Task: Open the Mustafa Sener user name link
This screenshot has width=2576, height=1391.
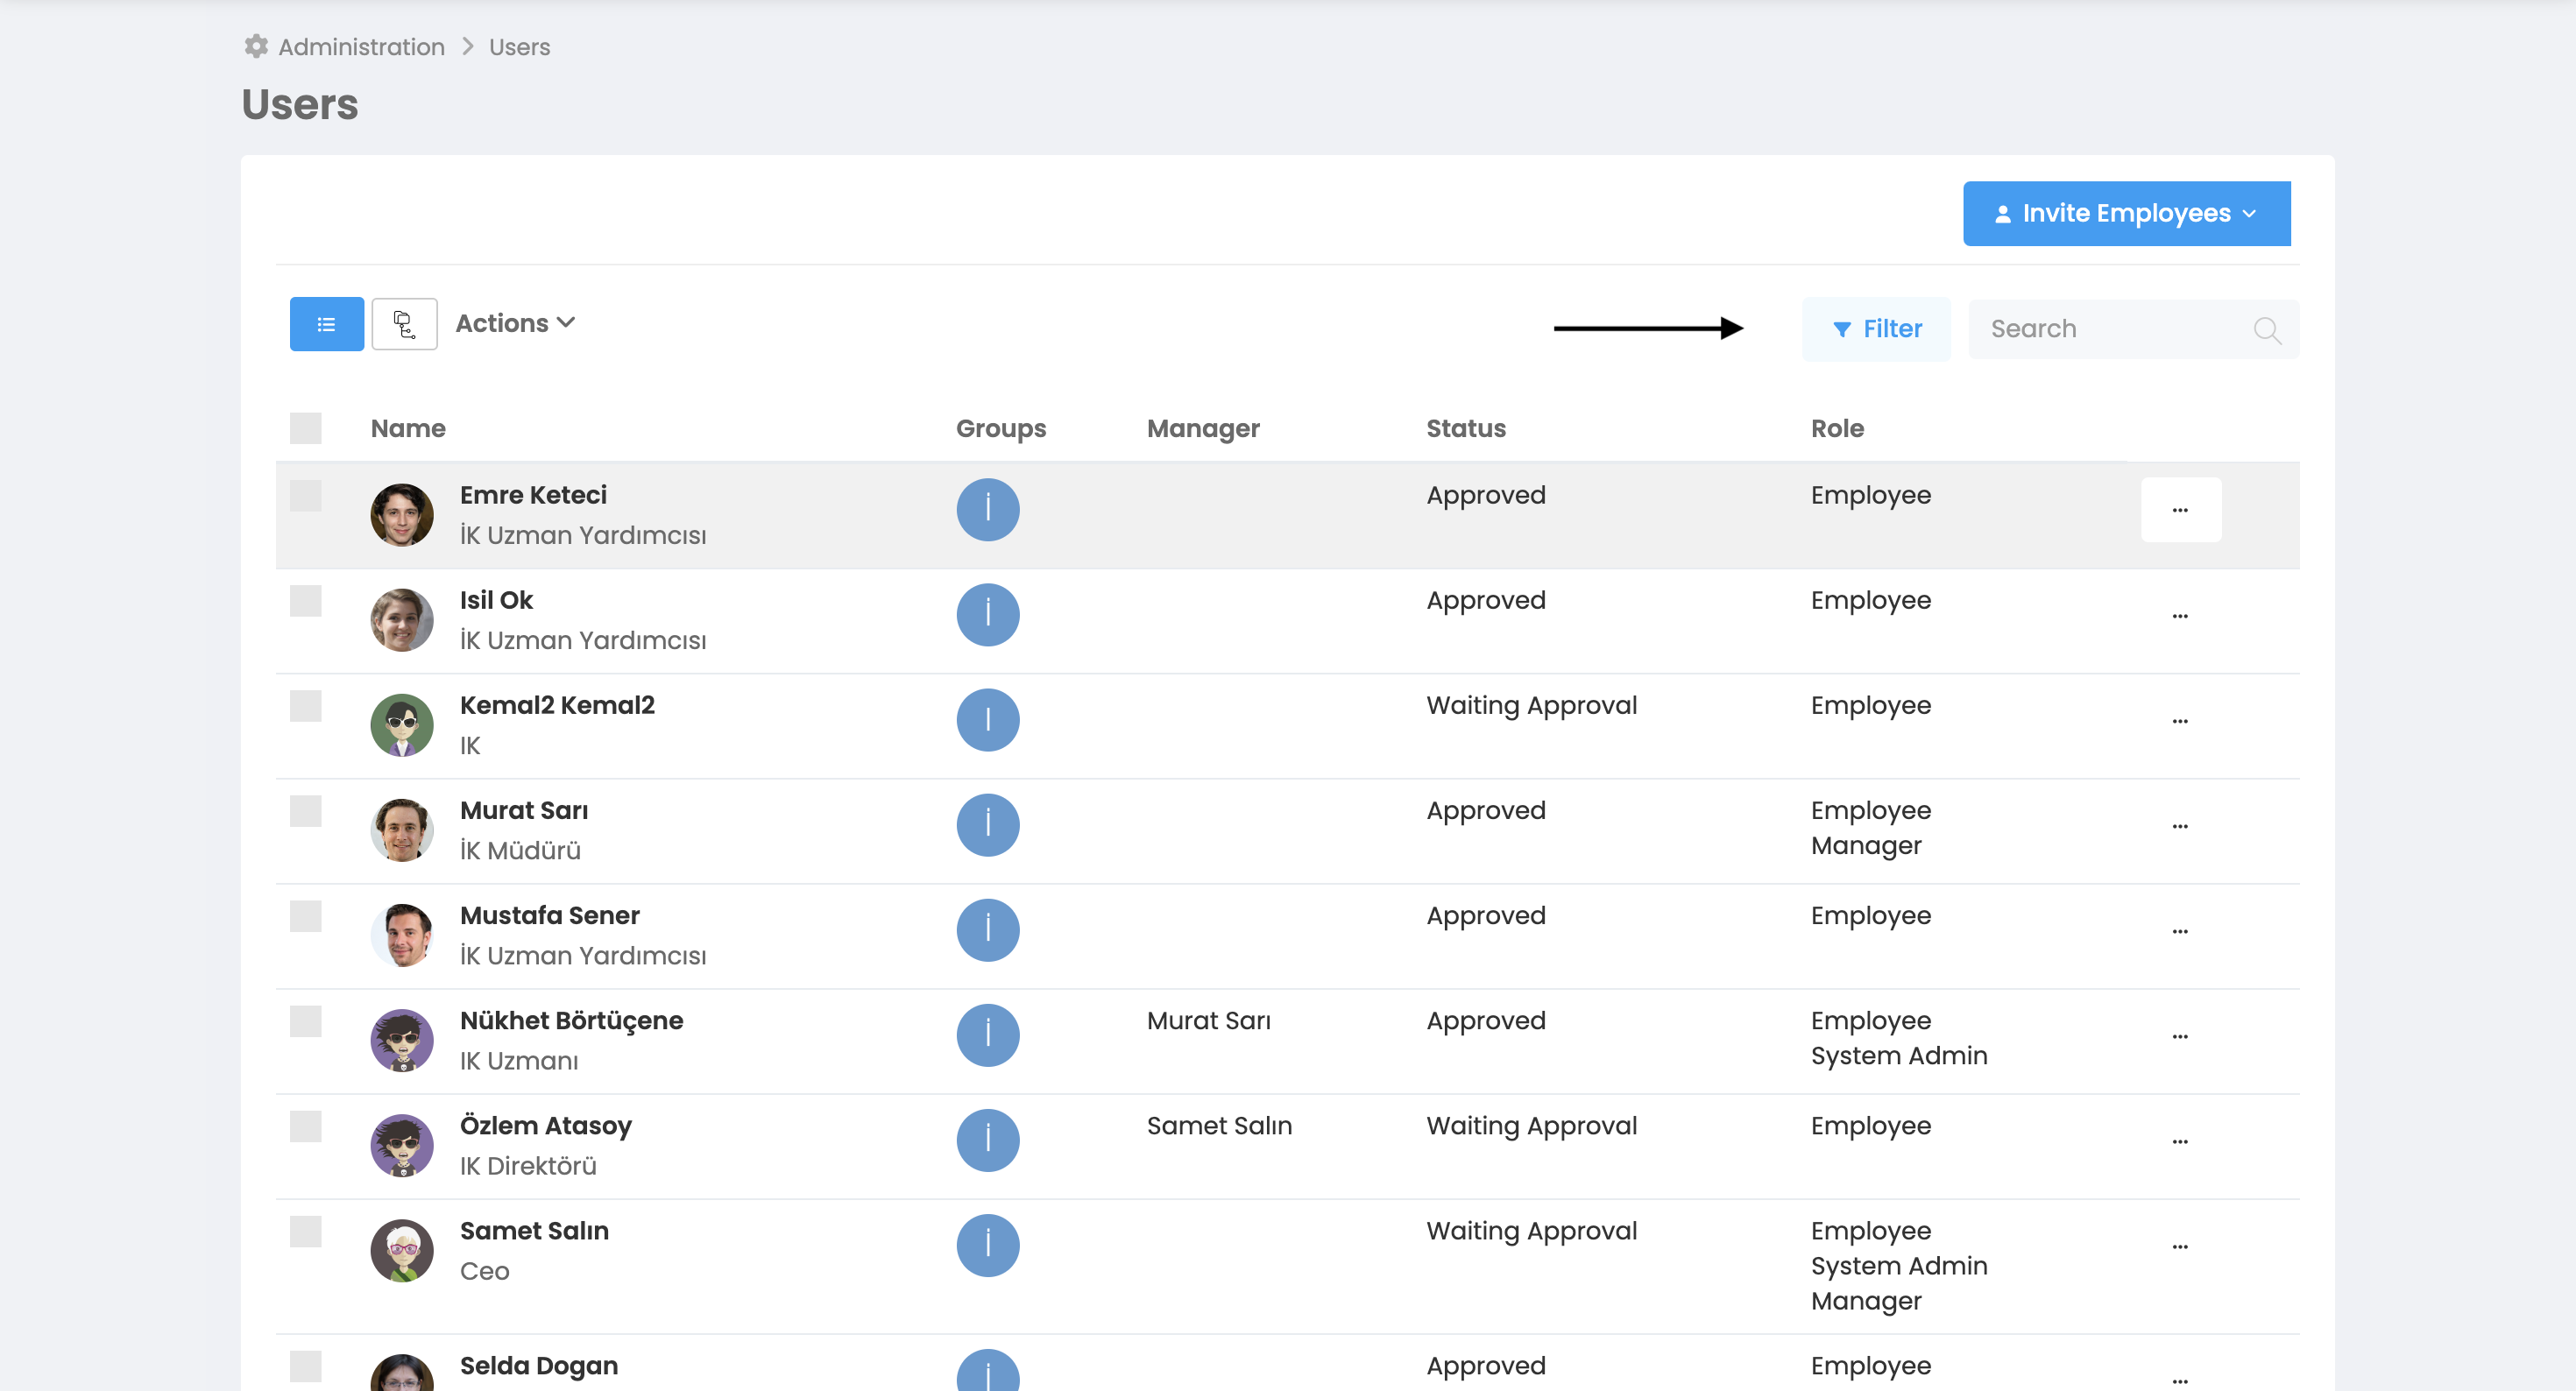Action: 549,915
